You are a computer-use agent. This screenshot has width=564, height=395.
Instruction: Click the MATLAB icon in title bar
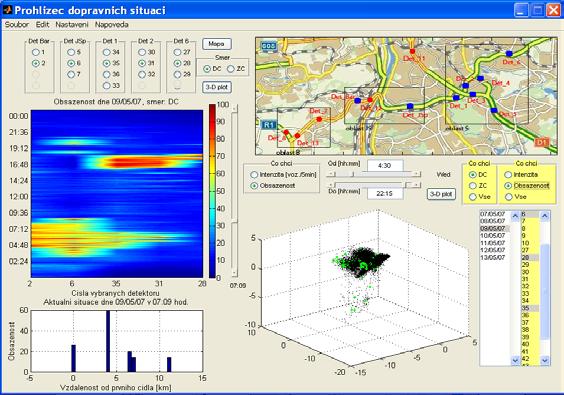7,9
